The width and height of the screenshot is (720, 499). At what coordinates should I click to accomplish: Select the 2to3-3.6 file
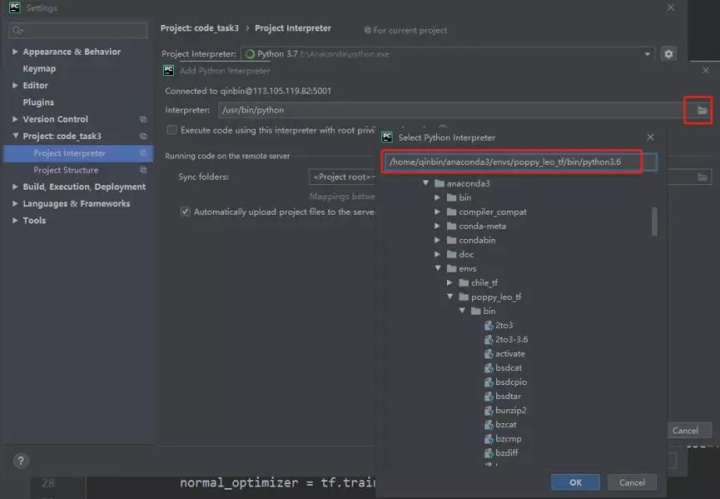pyautogui.click(x=506, y=340)
